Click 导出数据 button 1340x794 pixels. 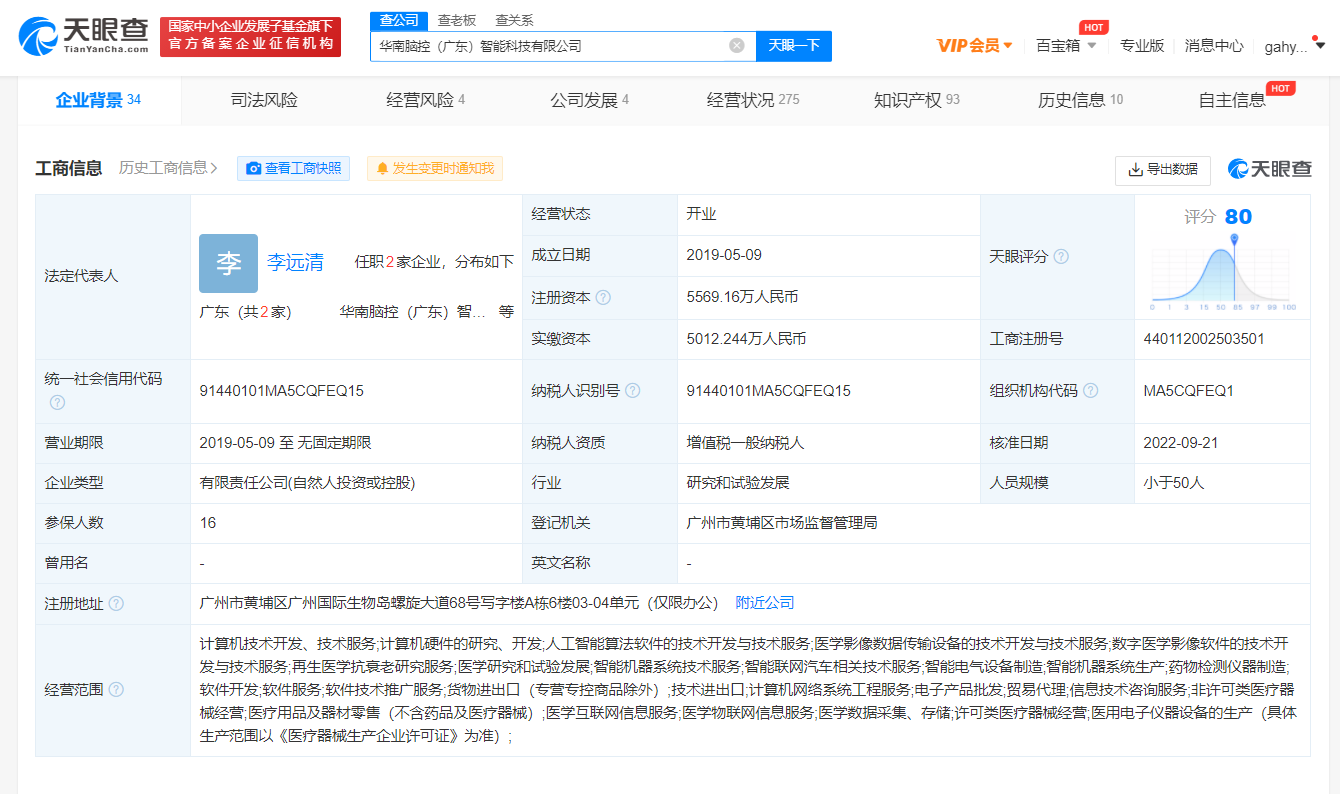coord(1163,170)
